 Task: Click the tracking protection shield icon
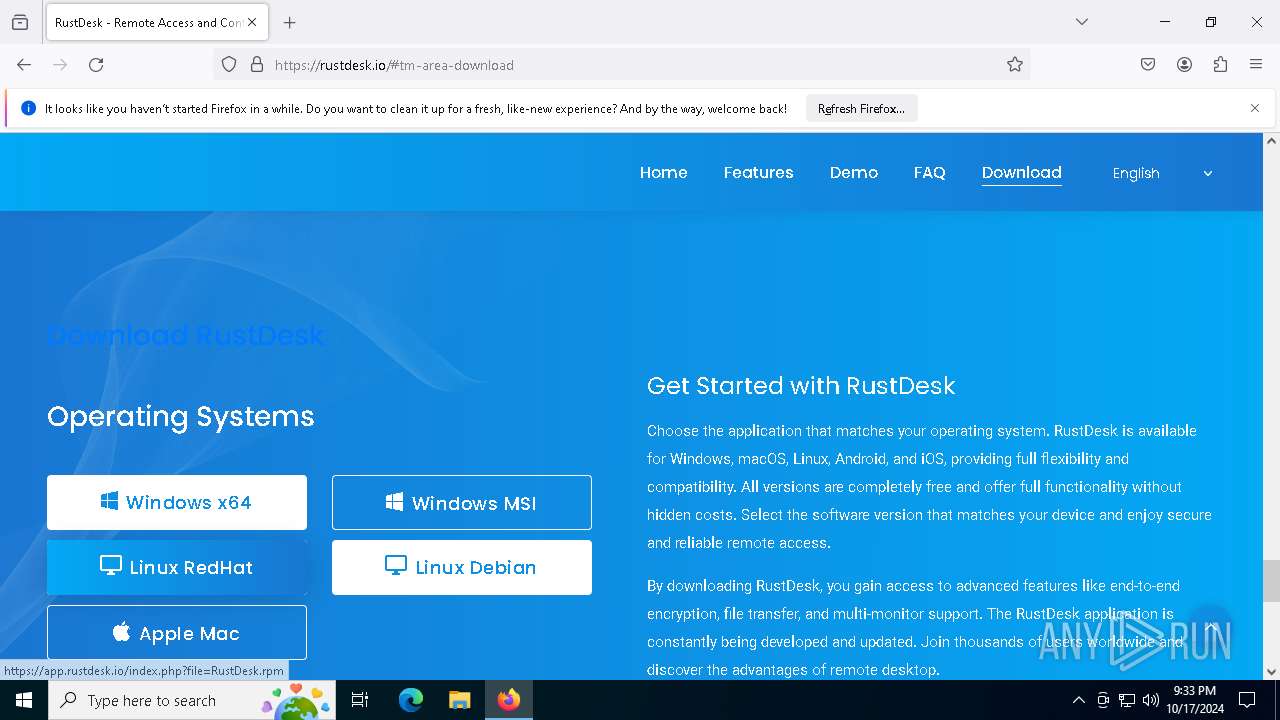click(x=229, y=65)
